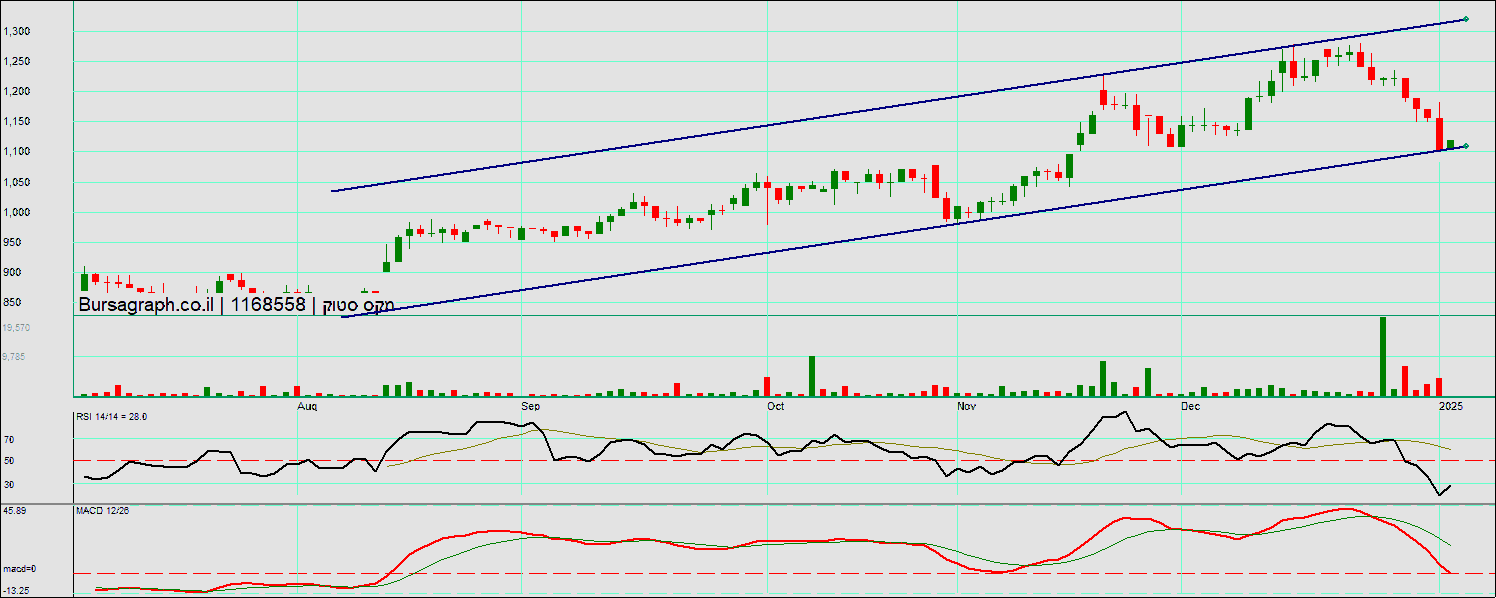Click the upper channel line's right endpoint marker
This screenshot has height=598, width=1496.
click(x=1465, y=19)
